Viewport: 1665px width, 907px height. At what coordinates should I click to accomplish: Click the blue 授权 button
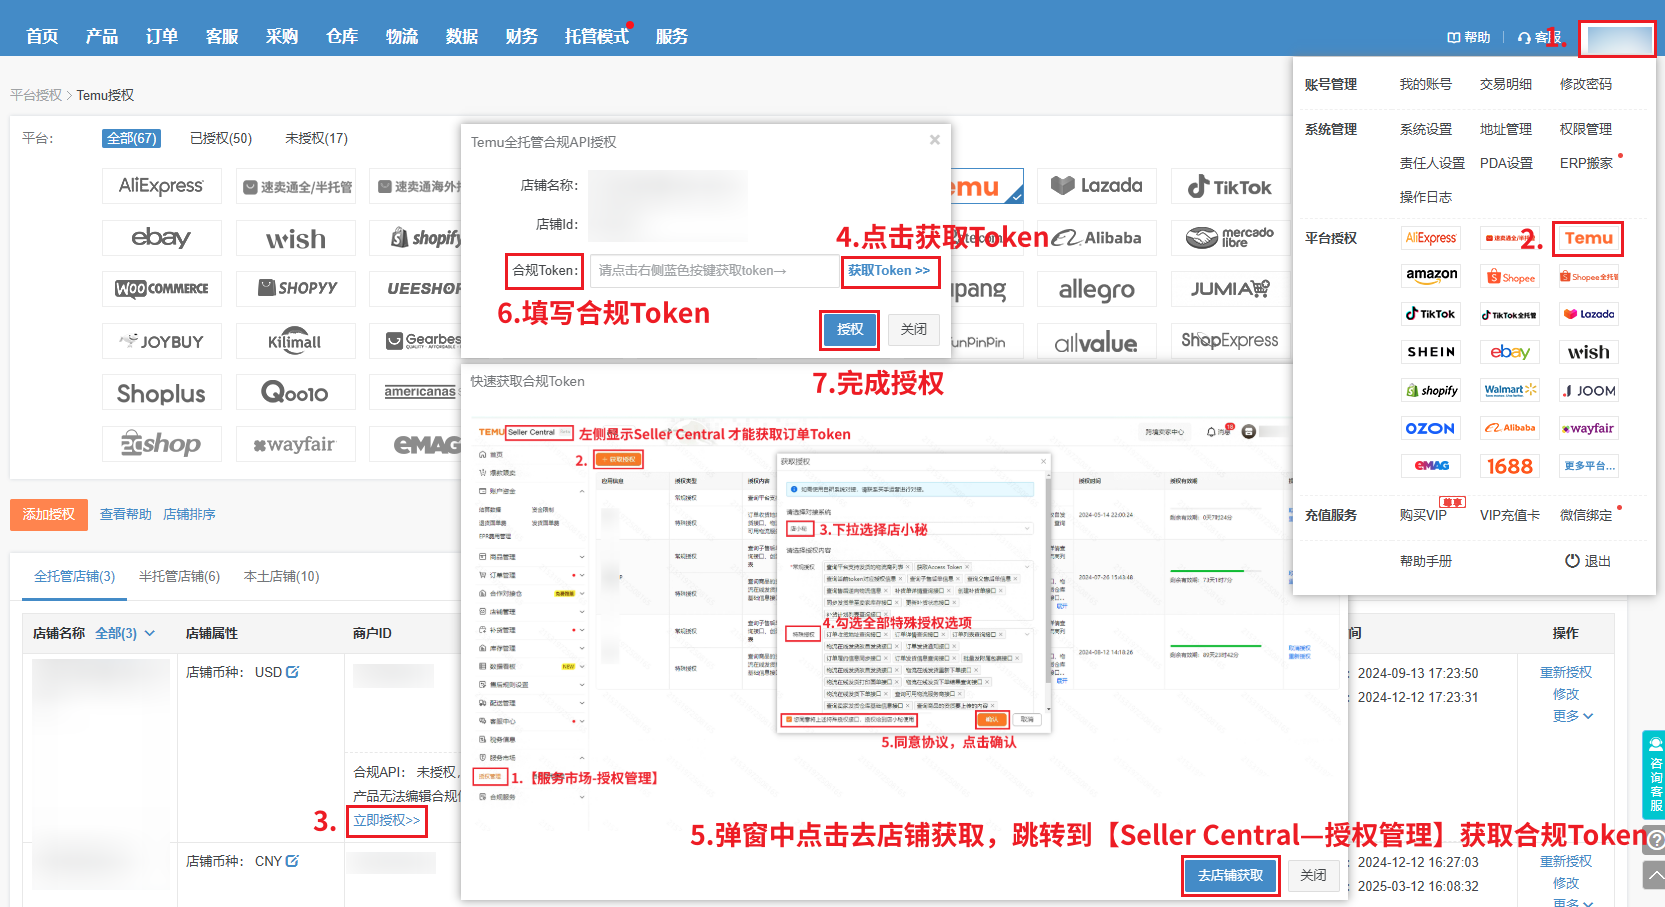click(850, 329)
